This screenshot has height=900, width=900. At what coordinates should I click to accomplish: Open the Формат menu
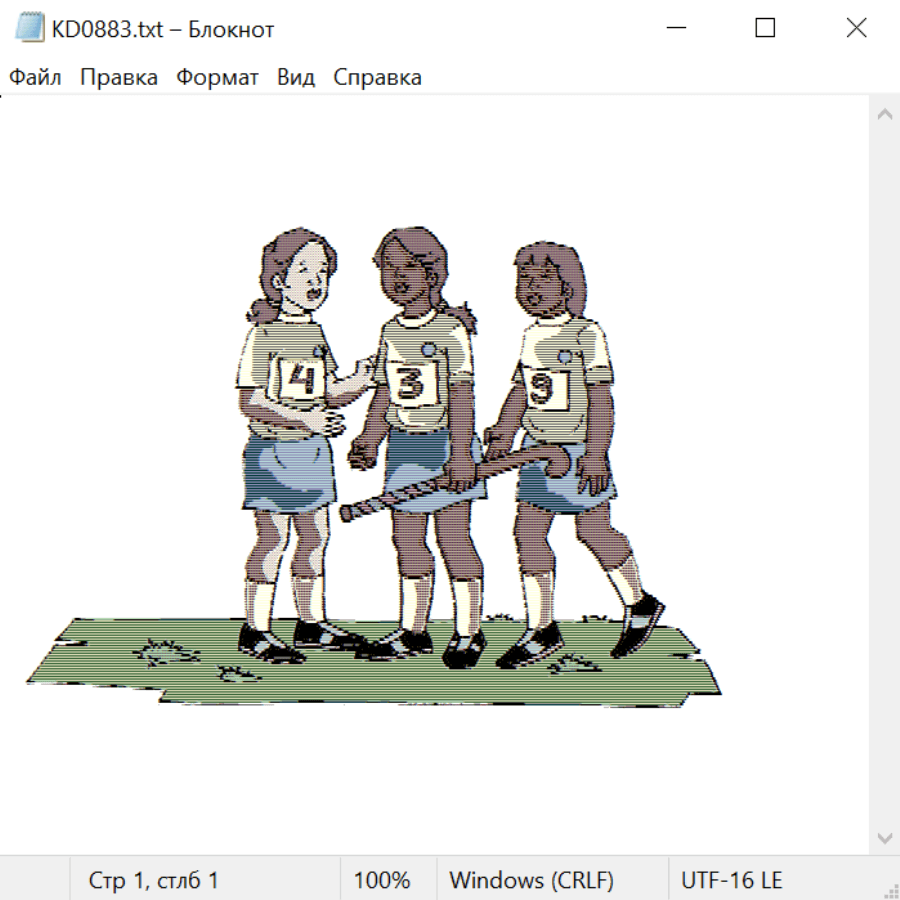pos(217,77)
